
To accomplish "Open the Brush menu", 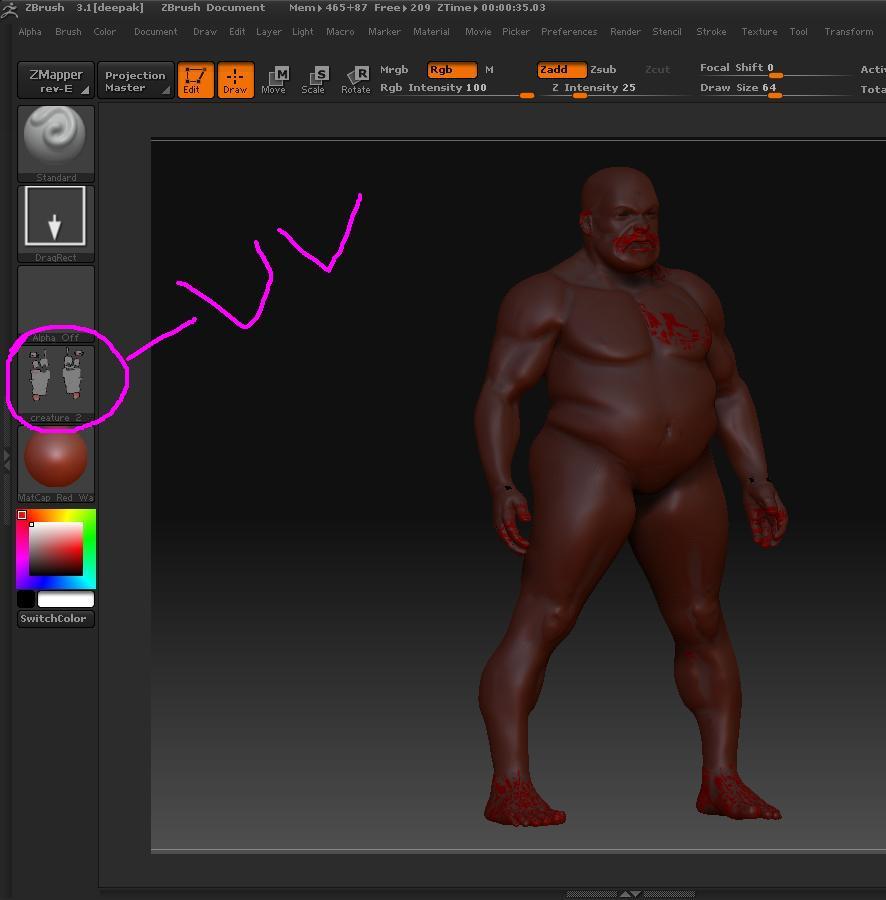I will [x=68, y=32].
